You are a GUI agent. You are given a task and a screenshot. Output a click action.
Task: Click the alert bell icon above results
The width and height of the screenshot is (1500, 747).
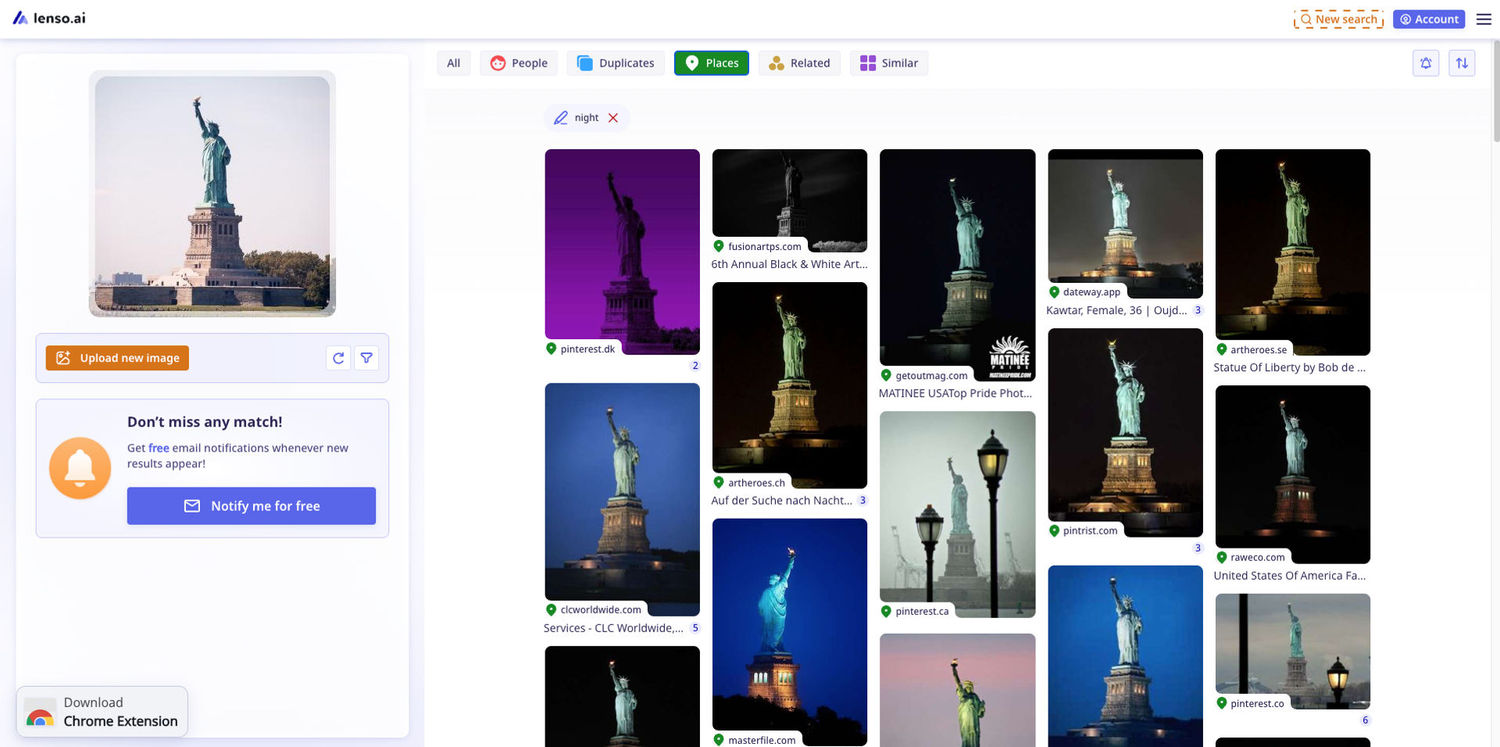click(1426, 63)
